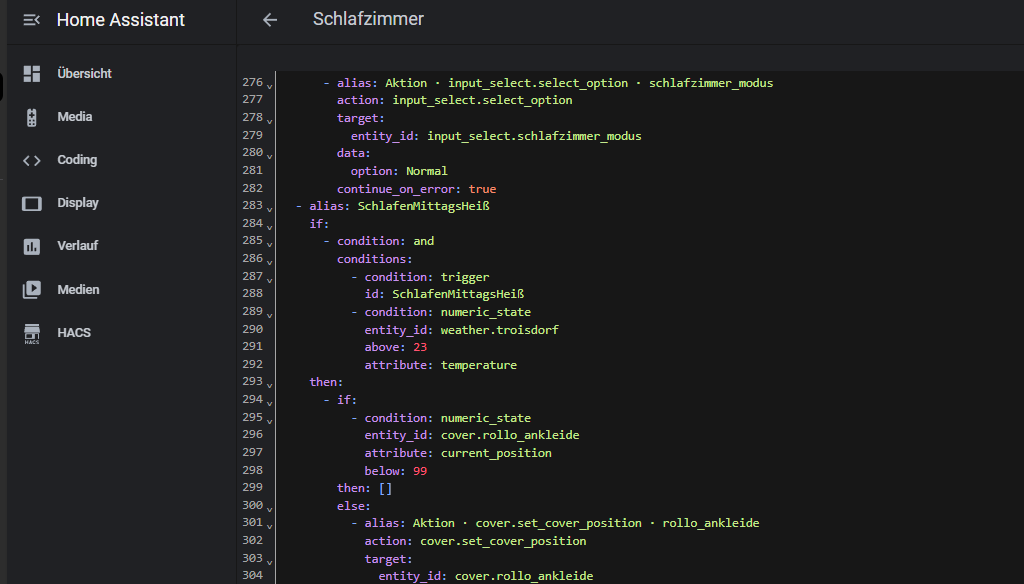Go back with the left arrow icon
Image resolution: width=1024 pixels, height=584 pixels.
tap(270, 20)
